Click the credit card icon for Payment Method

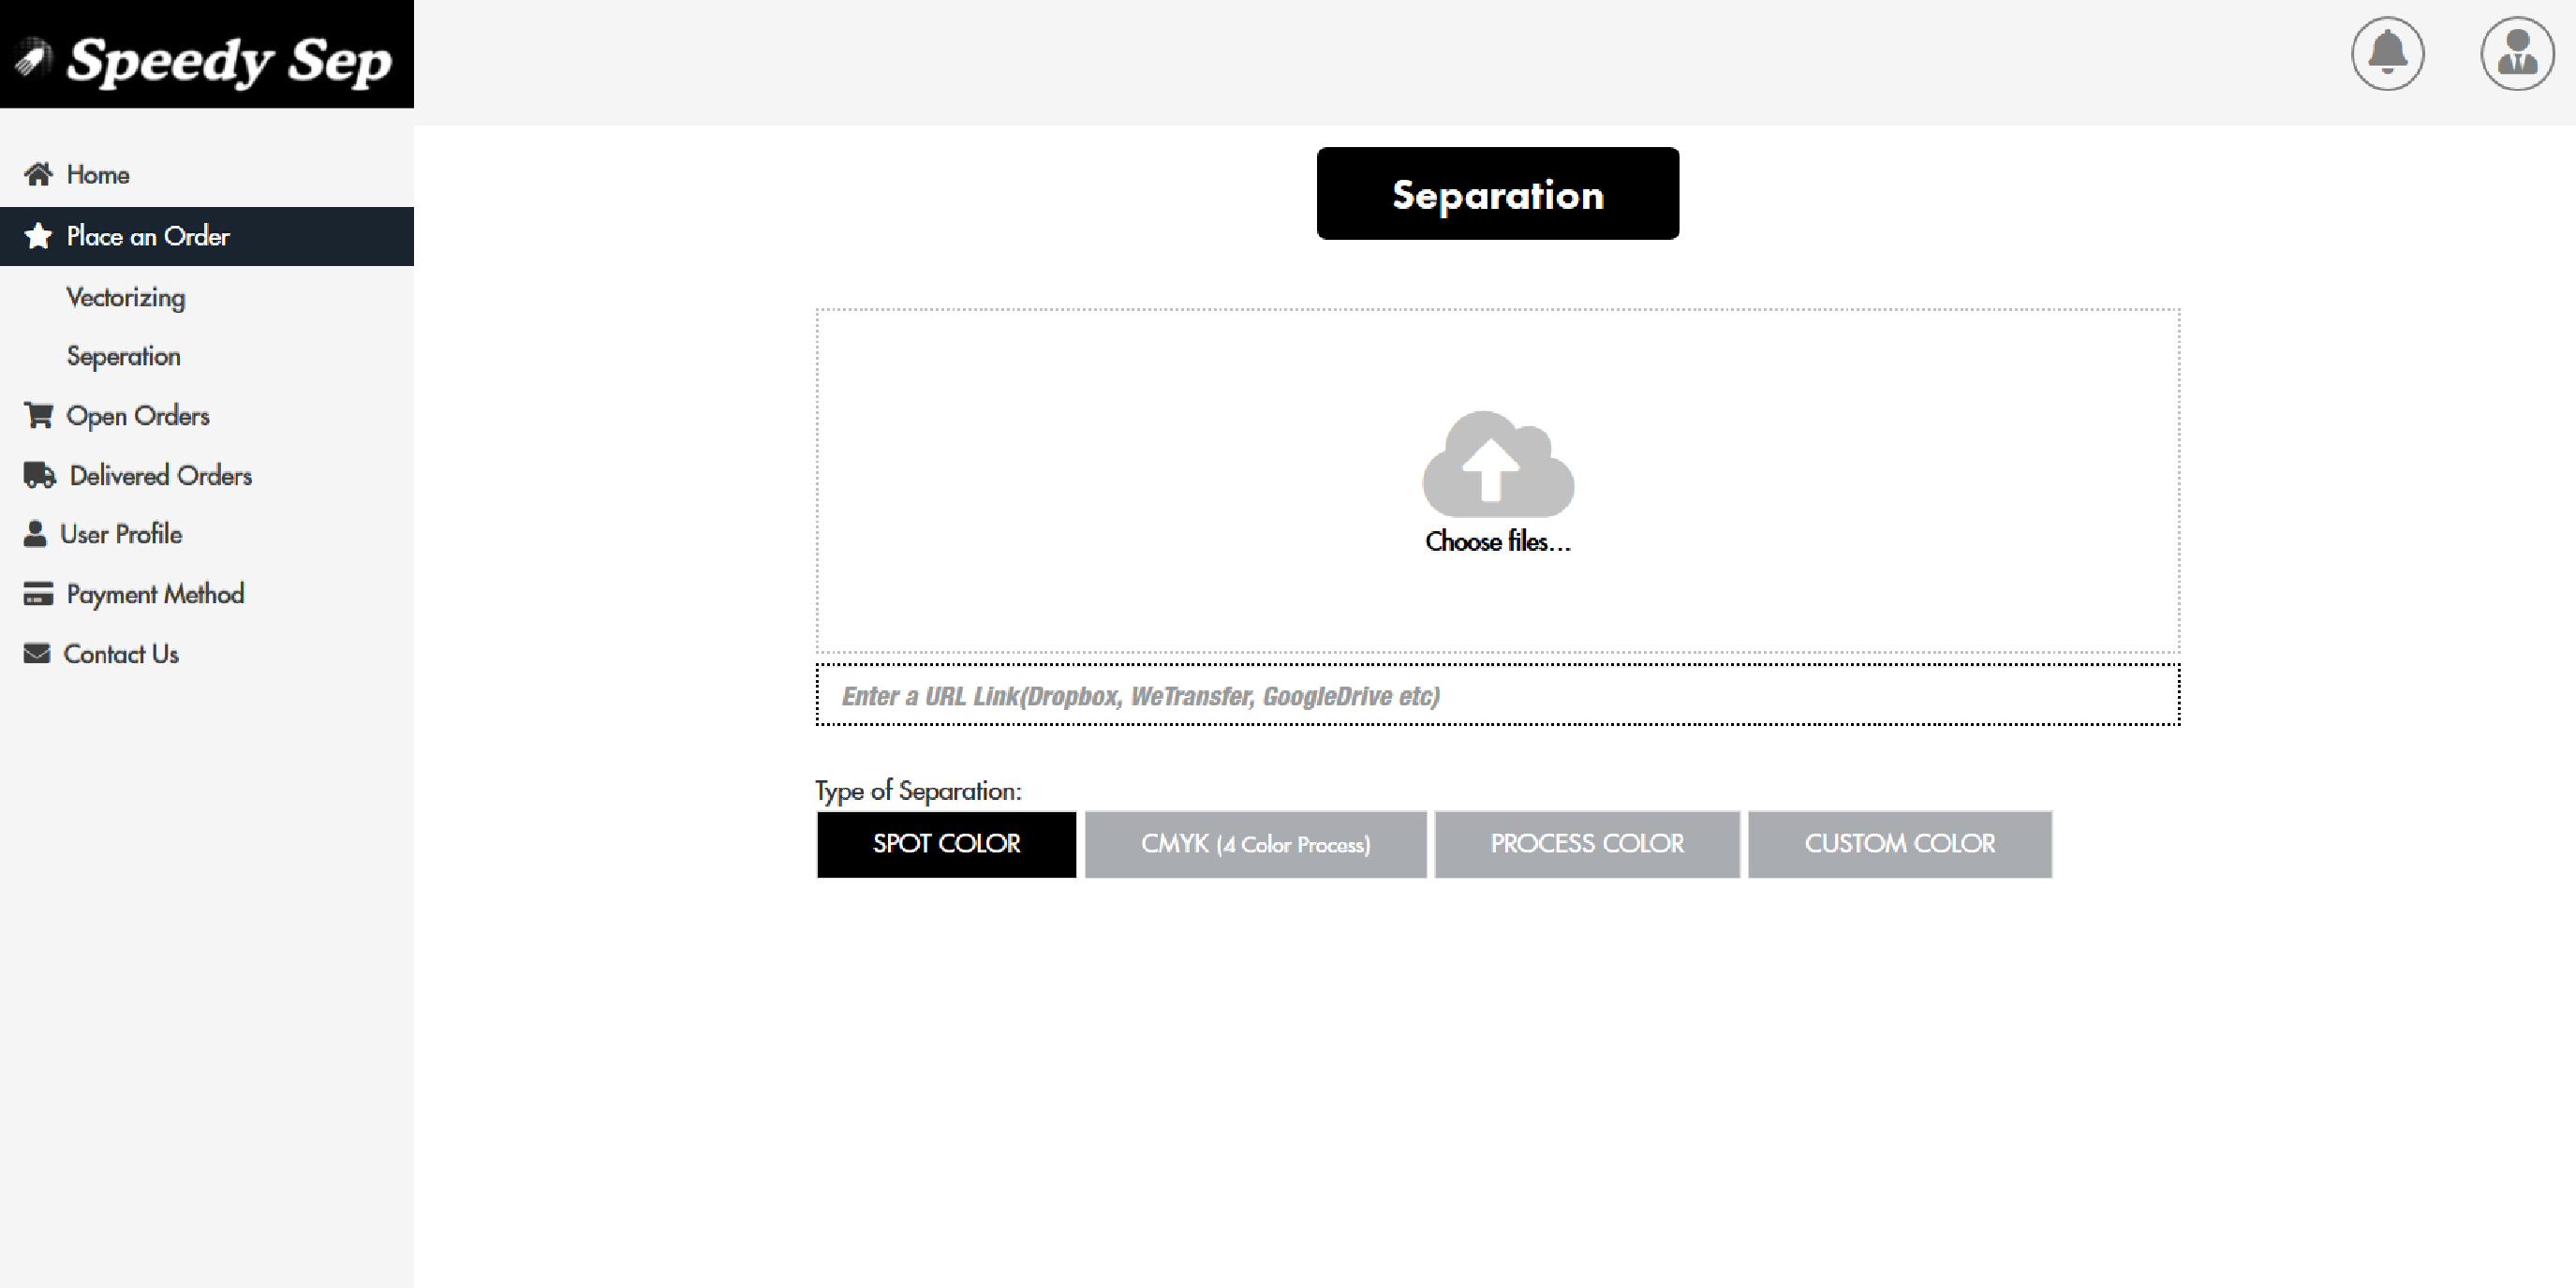(x=38, y=594)
